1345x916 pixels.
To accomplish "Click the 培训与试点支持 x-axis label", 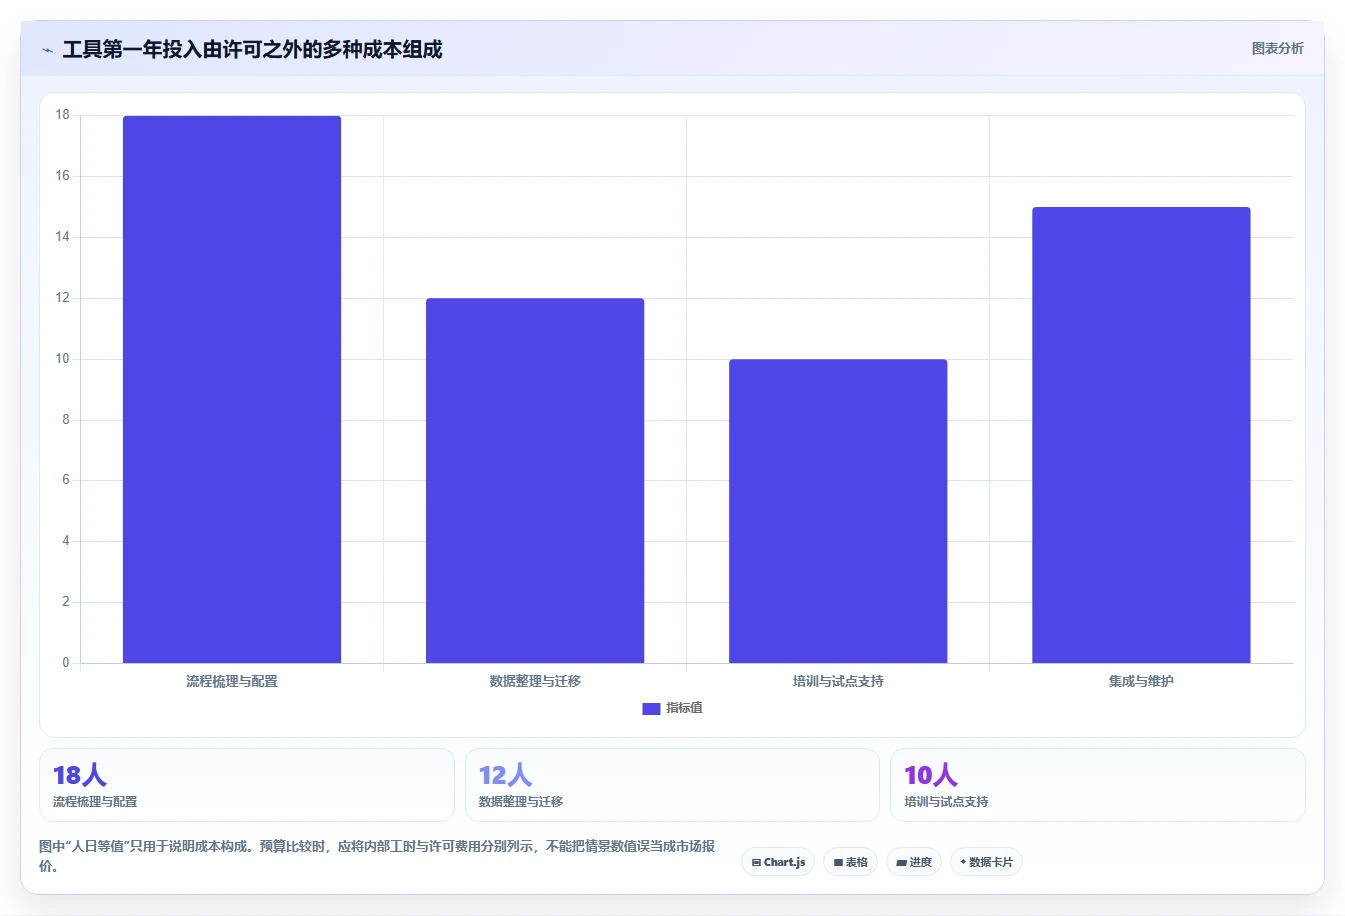I will (838, 681).
